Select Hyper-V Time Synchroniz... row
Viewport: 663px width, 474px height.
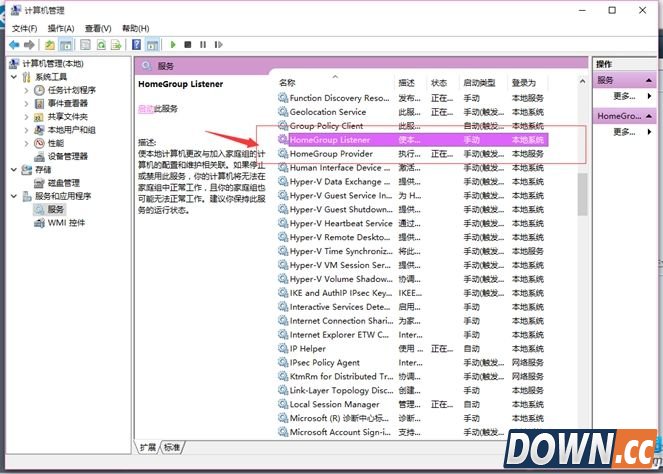pos(413,251)
